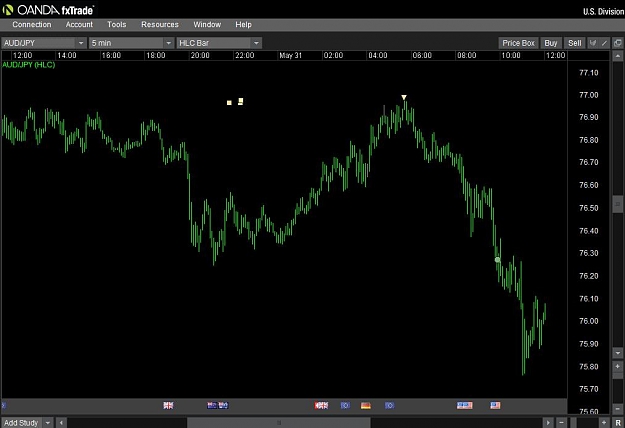The image size is (625, 428).
Task: Open the Connection menu
Action: [31, 25]
